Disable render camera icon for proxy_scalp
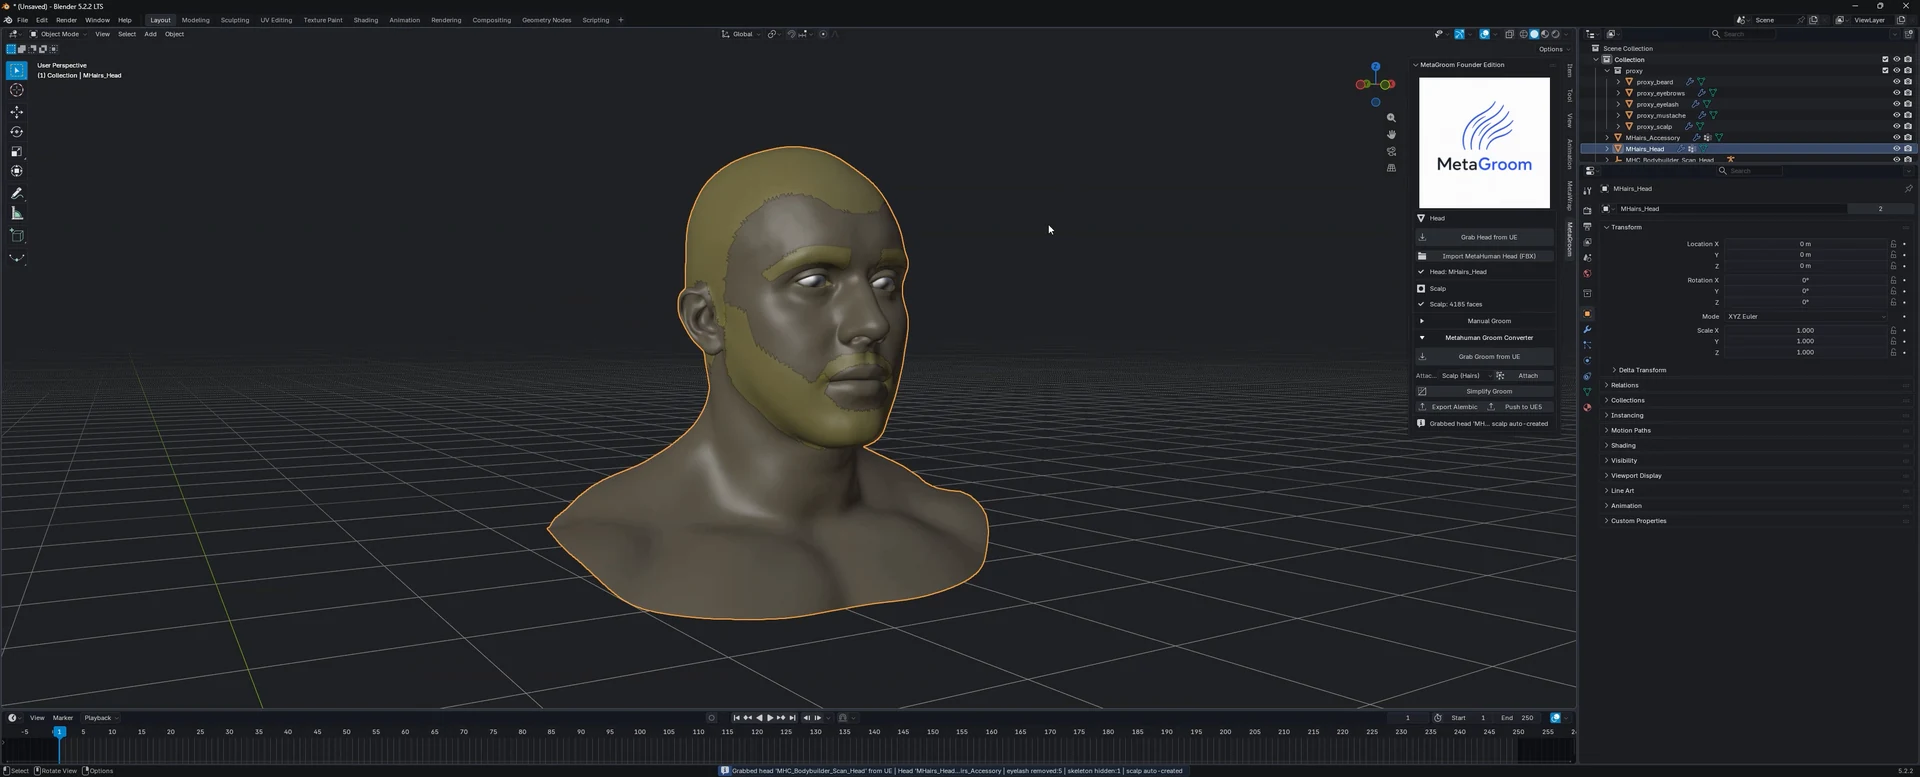Viewport: 1920px width, 777px height. [1907, 127]
